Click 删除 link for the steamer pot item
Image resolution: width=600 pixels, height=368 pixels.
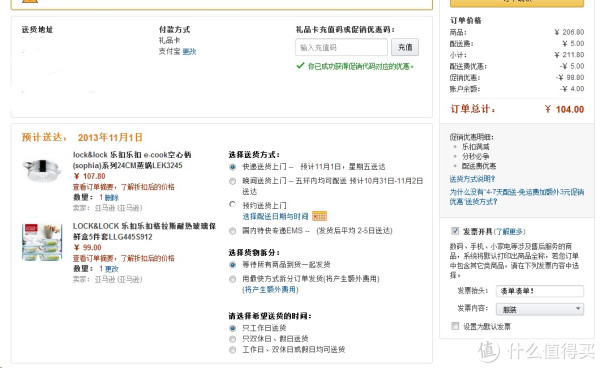coord(112,198)
